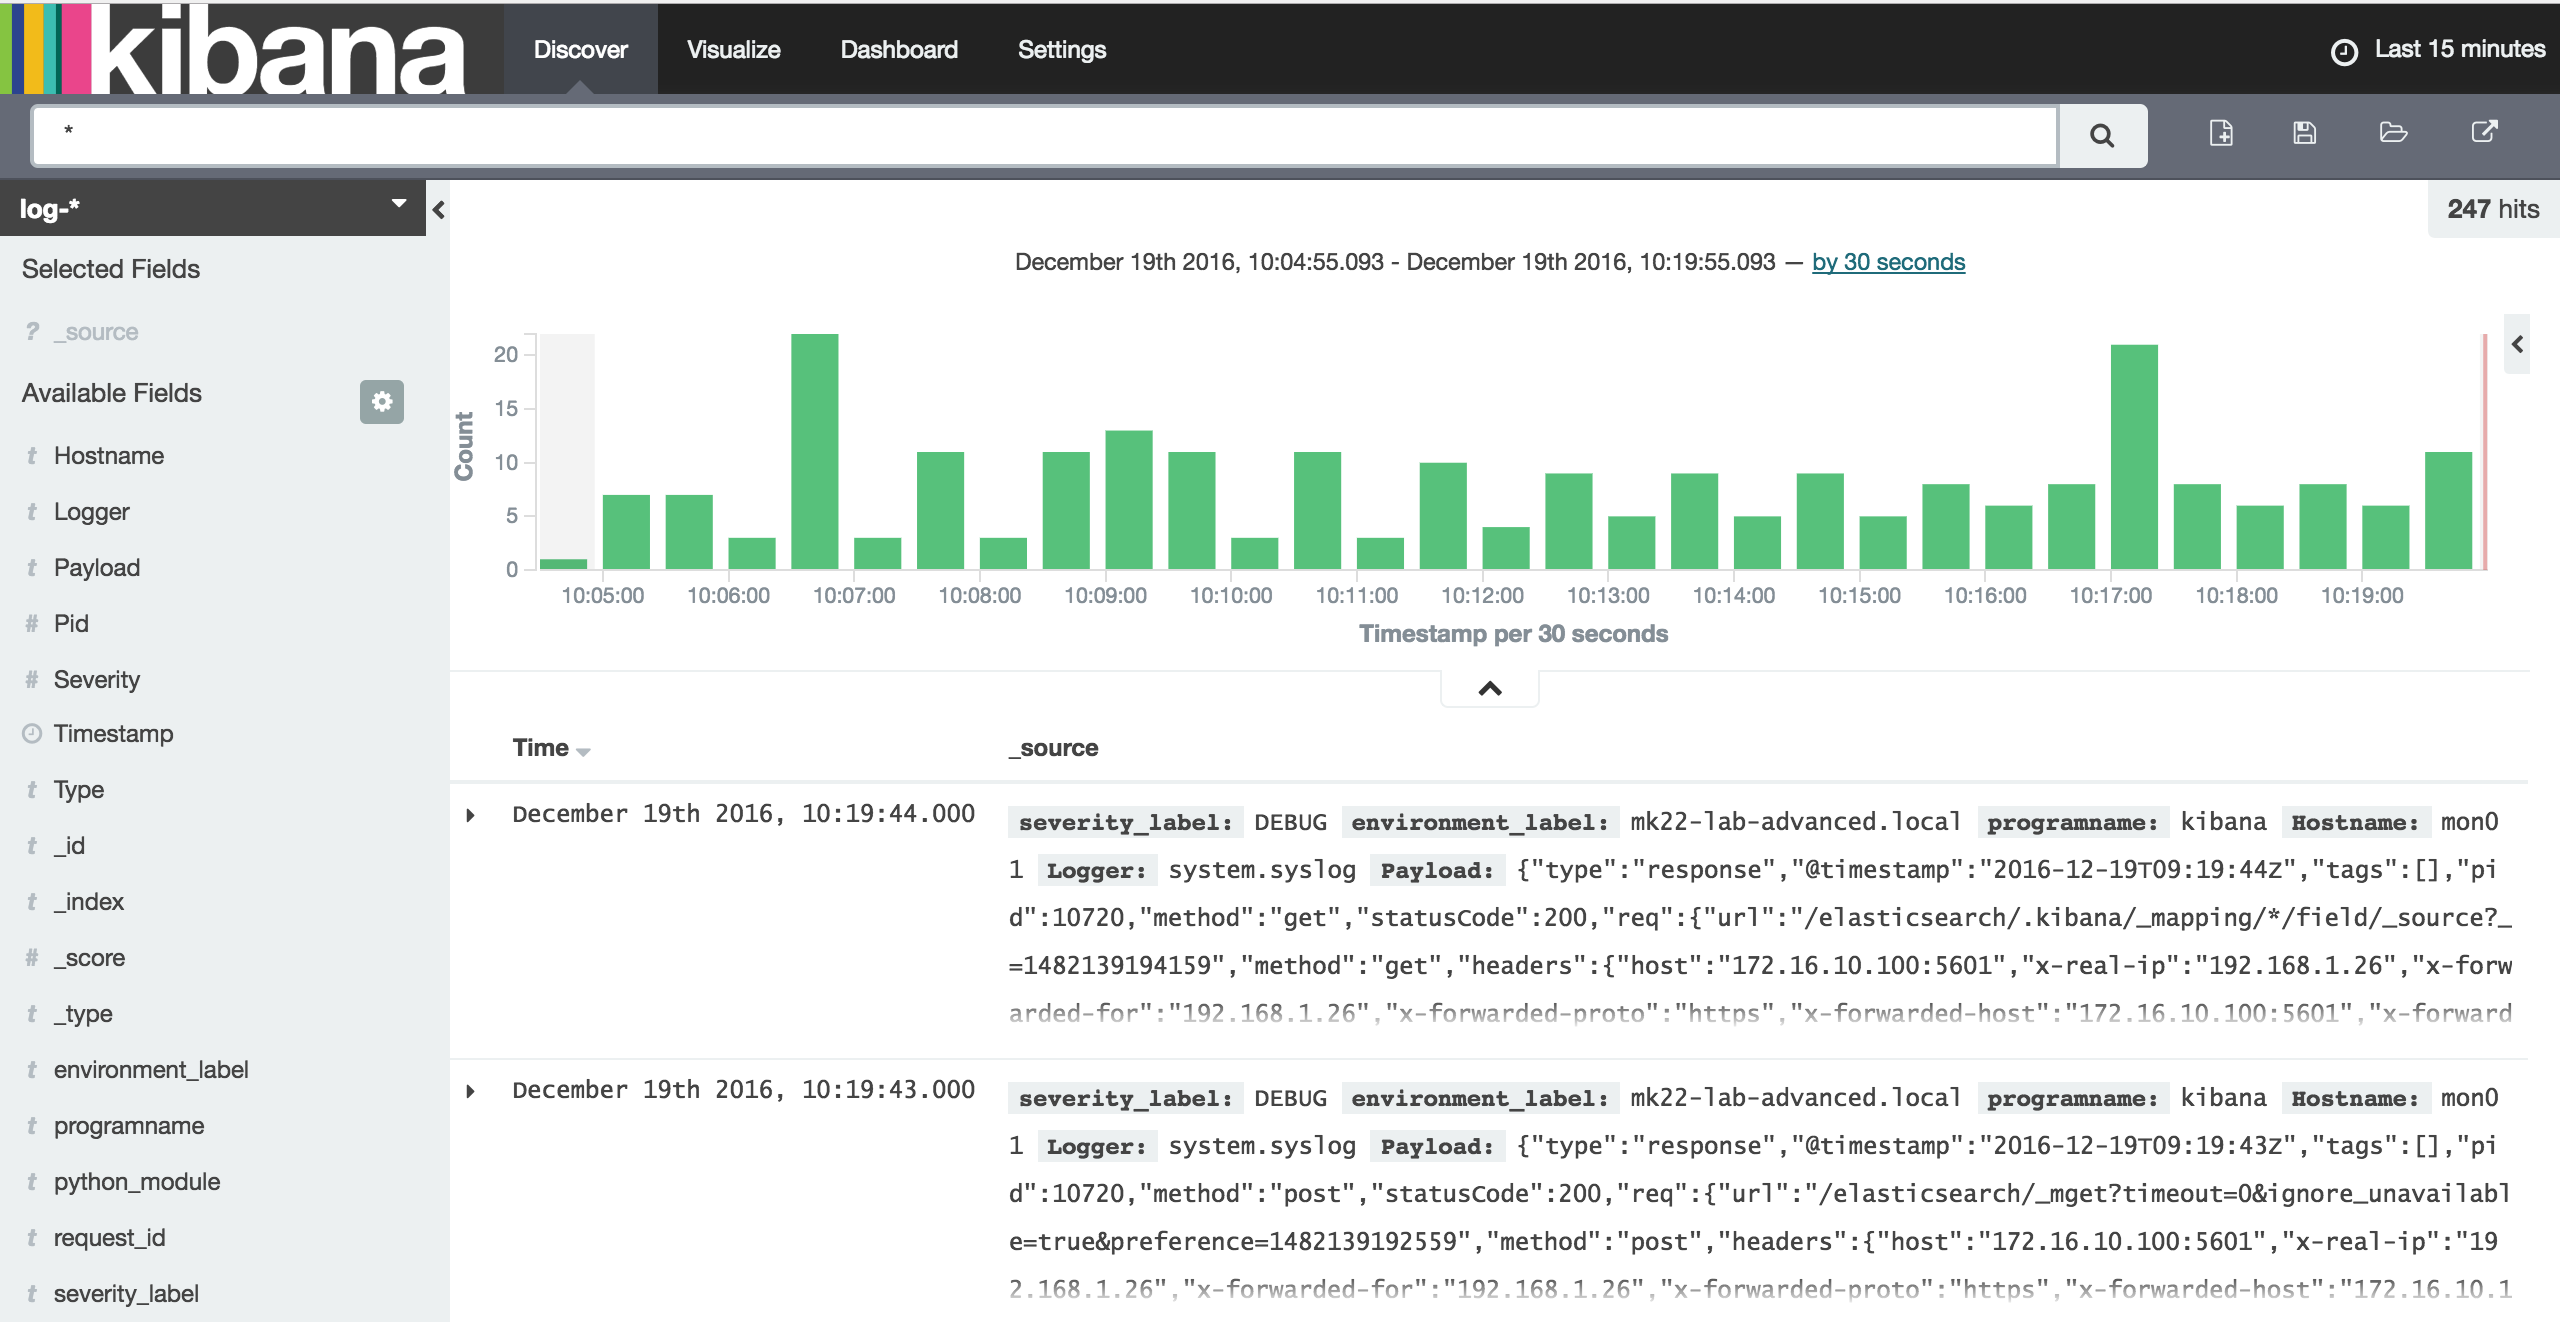Select the _id field
2560x1328 pixels.
point(69,846)
